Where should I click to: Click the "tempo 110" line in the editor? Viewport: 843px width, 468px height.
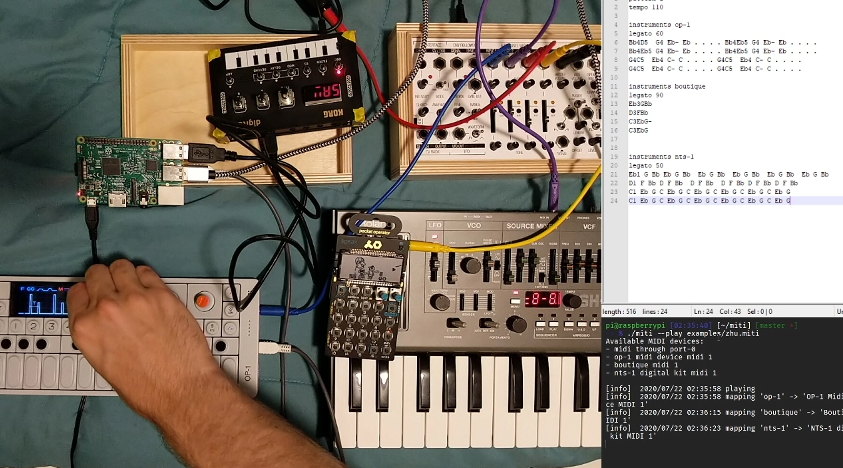[646, 8]
